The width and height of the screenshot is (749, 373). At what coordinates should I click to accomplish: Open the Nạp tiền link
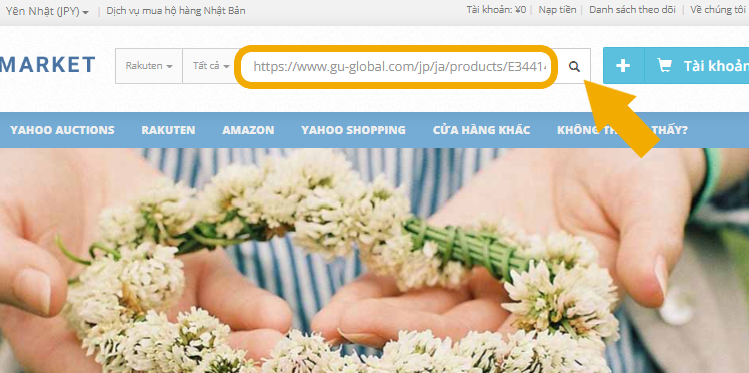click(557, 10)
